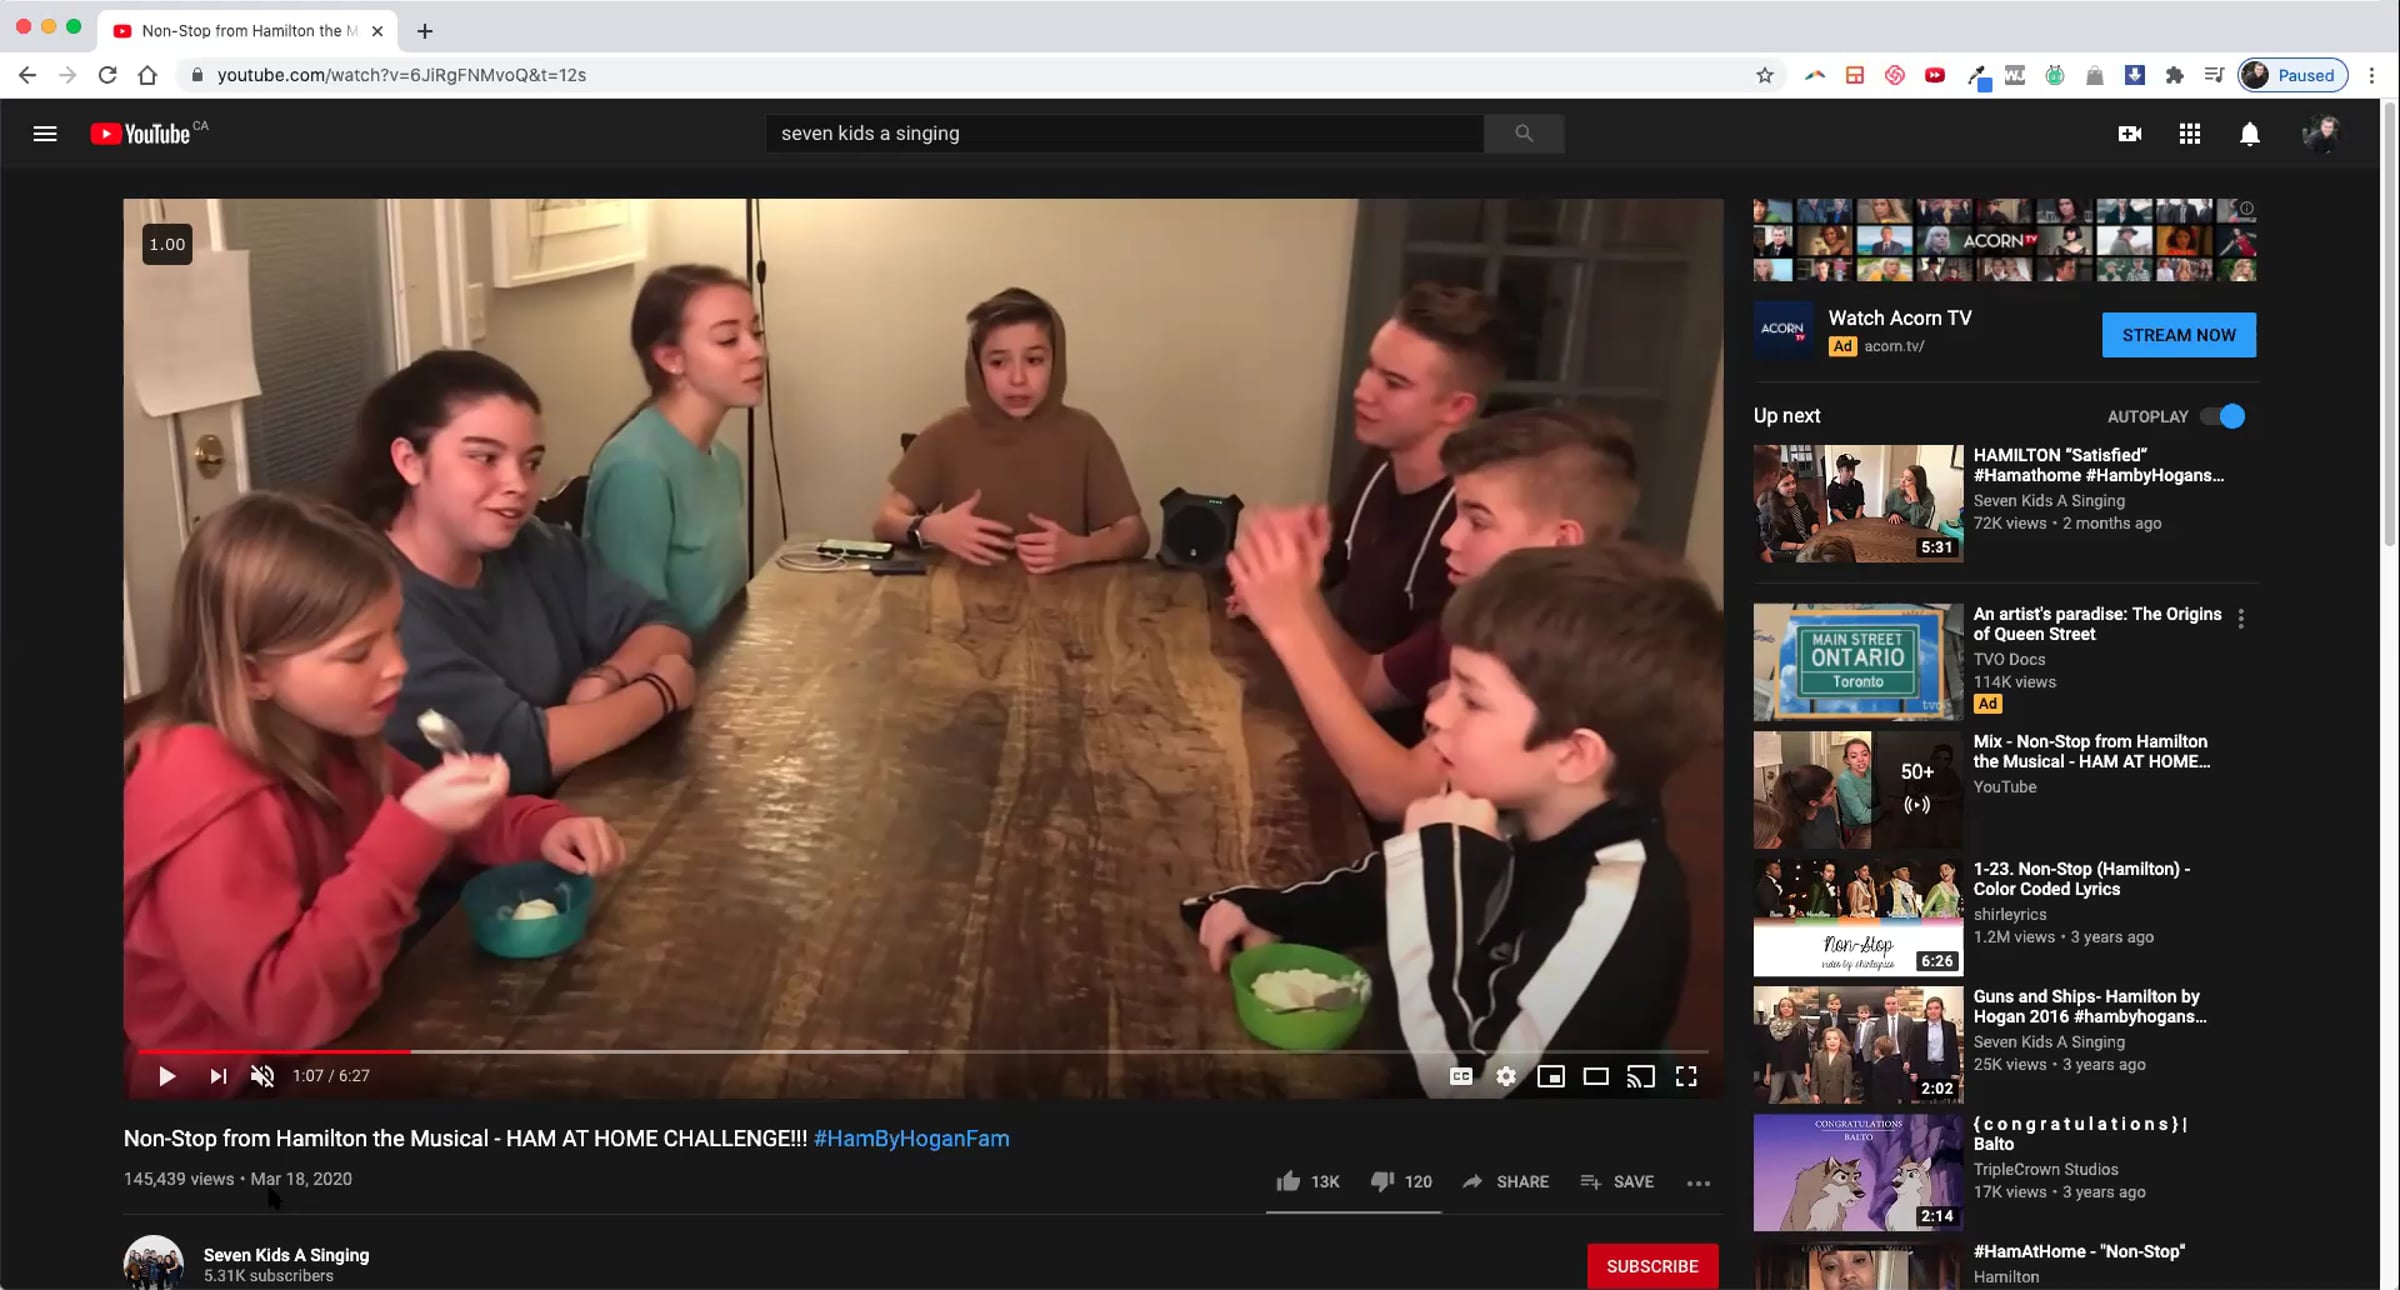Image resolution: width=2400 pixels, height=1290 pixels.
Task: Skip to next video
Action: 218,1076
